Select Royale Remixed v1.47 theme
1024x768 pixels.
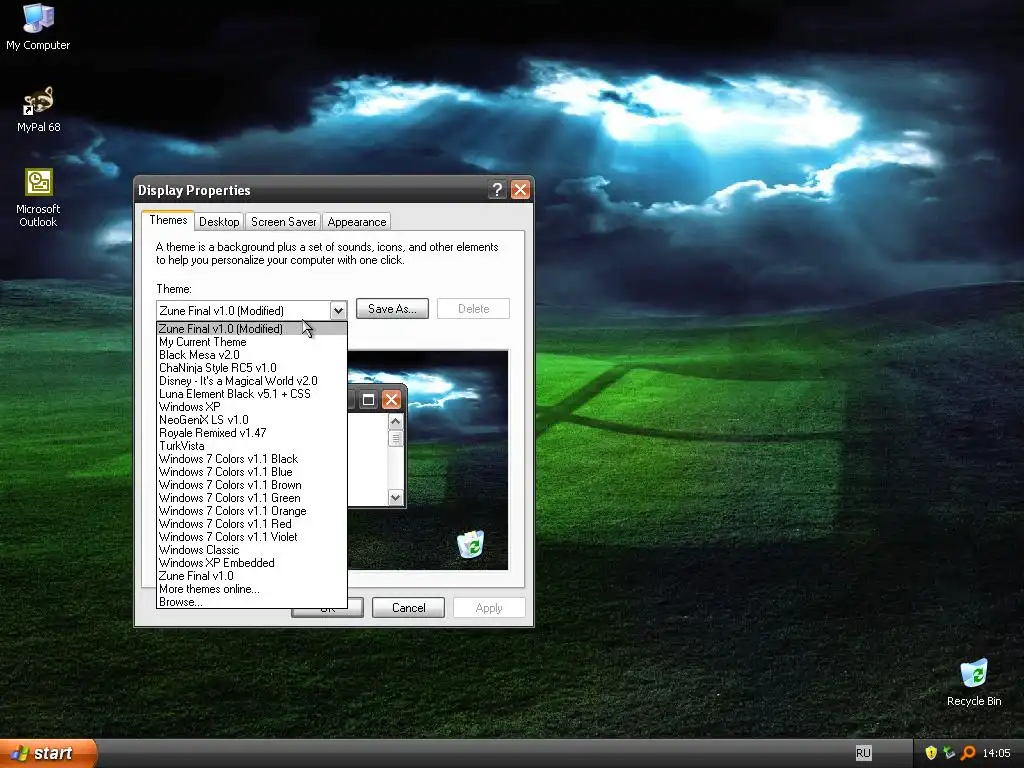tap(251, 433)
